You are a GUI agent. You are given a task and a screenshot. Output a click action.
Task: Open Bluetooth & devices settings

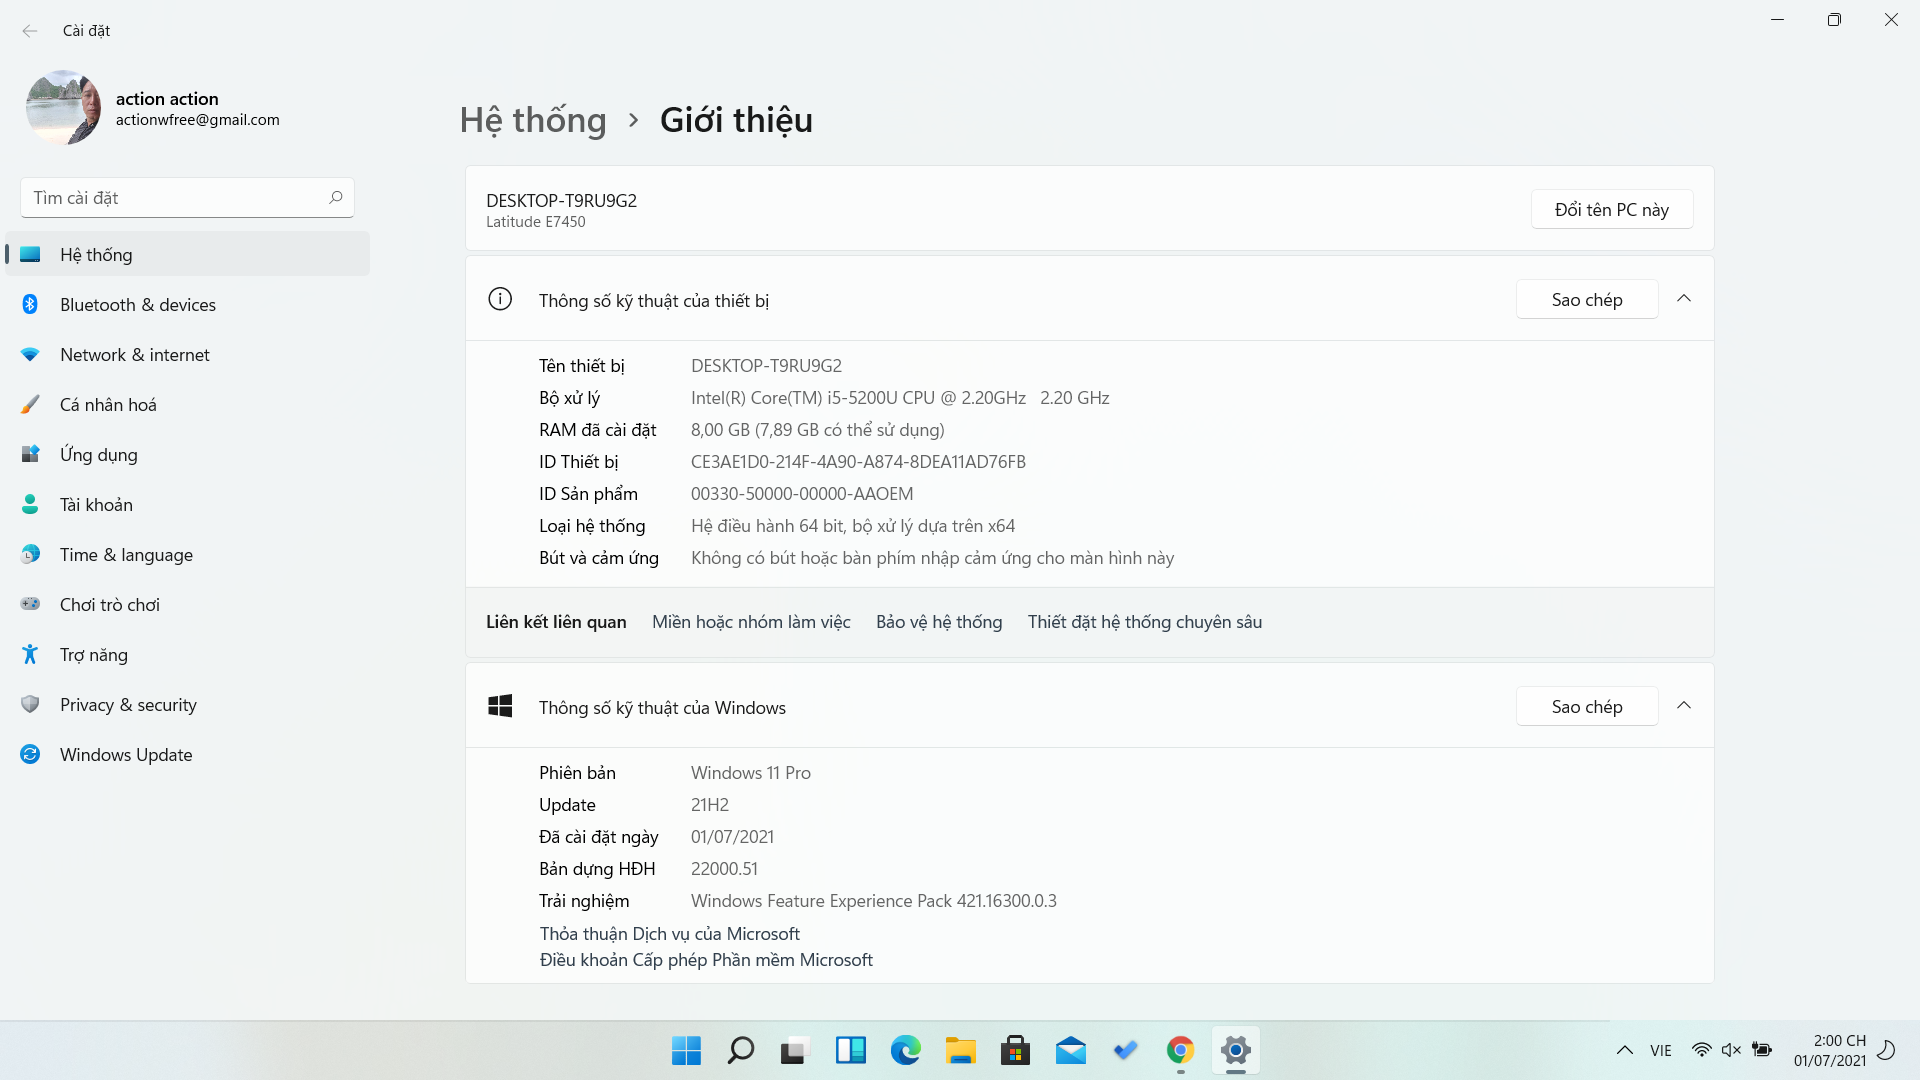tap(187, 305)
